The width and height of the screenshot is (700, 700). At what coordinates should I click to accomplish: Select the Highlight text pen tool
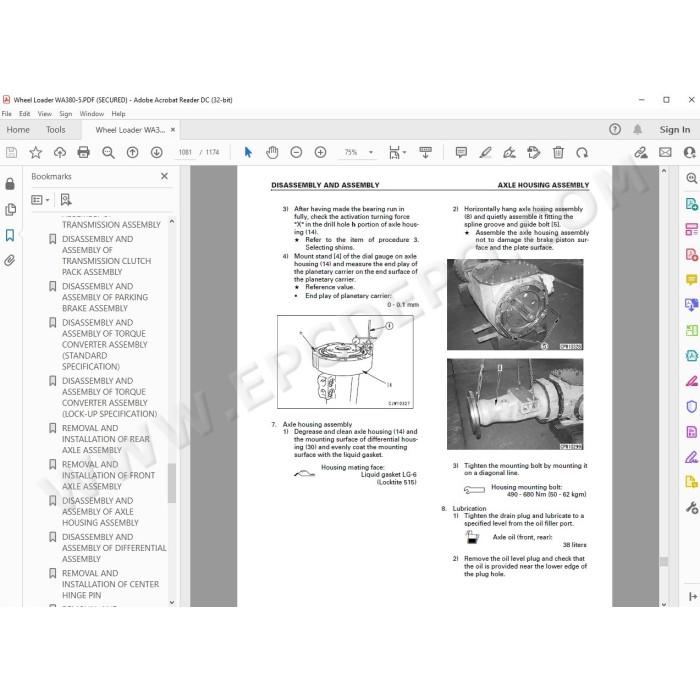[x=485, y=152]
